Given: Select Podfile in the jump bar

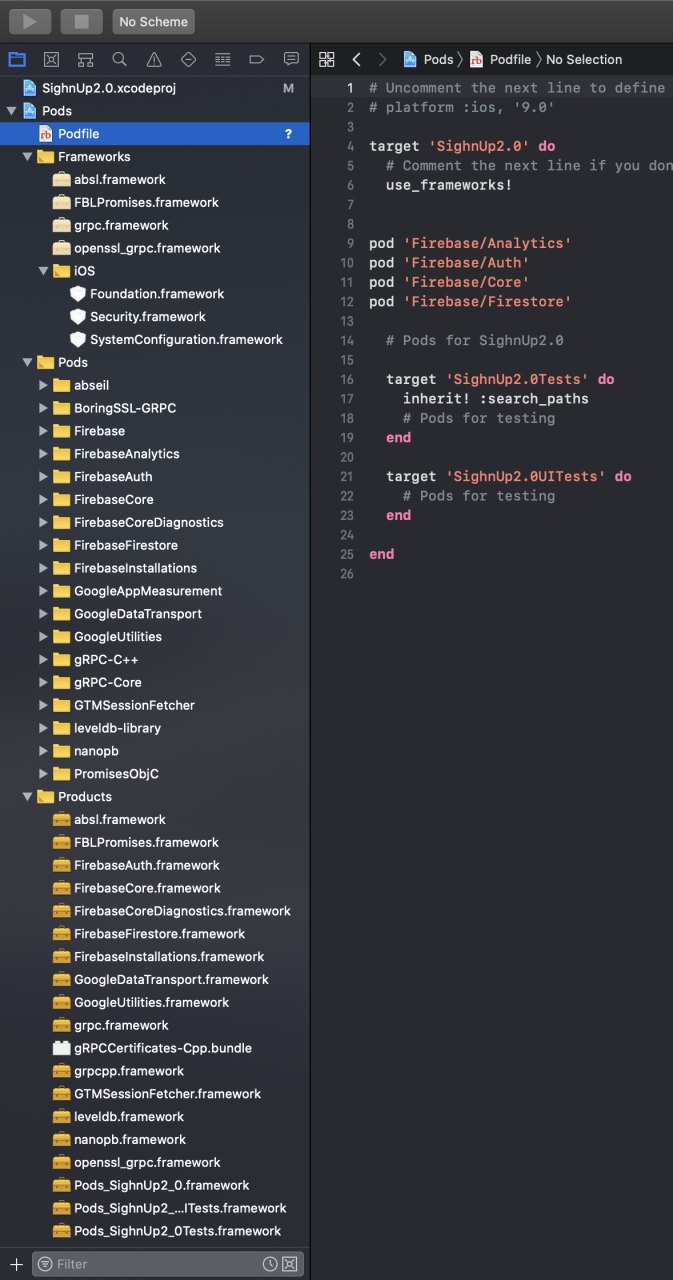Looking at the screenshot, I should (500, 59).
